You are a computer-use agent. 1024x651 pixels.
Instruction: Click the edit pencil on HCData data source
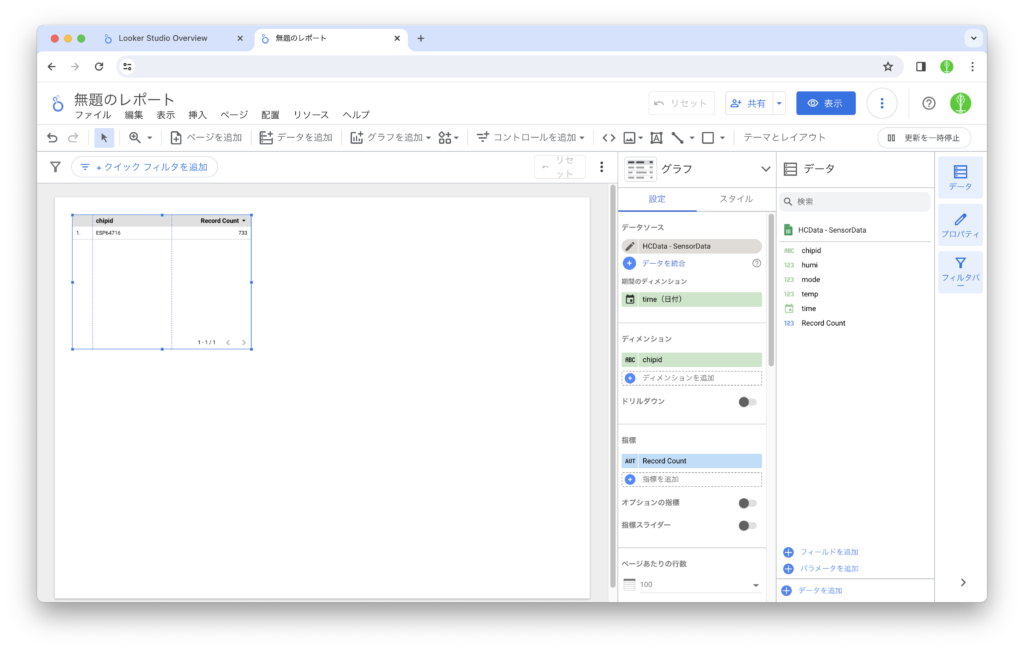[630, 246]
